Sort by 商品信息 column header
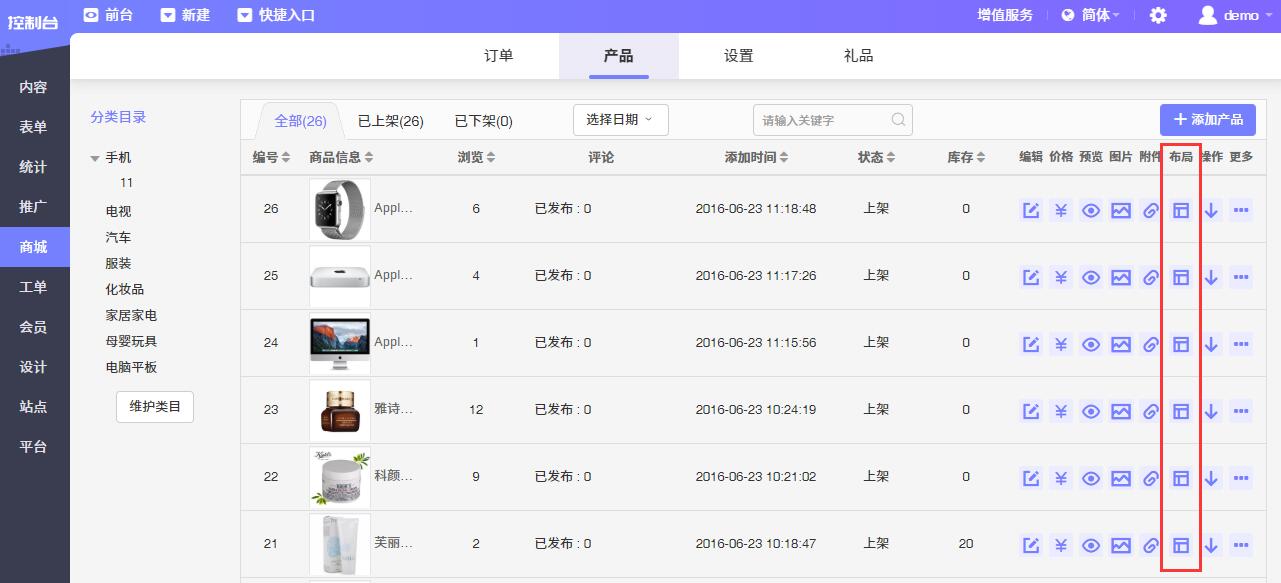1281x583 pixels. point(341,157)
